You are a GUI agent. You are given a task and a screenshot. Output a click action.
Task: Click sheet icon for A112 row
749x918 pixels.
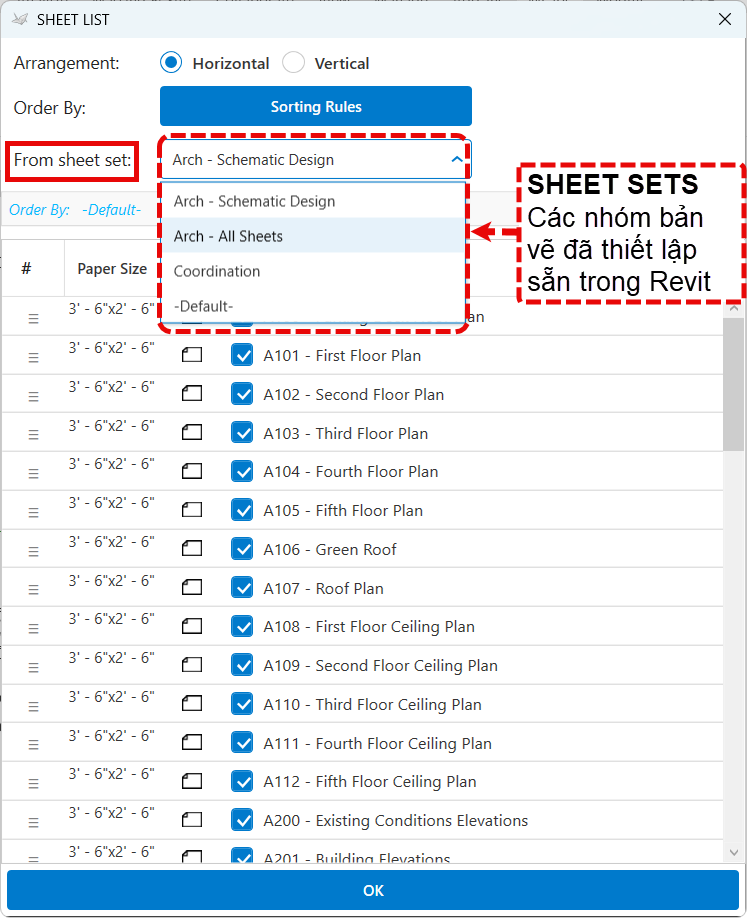(x=192, y=781)
